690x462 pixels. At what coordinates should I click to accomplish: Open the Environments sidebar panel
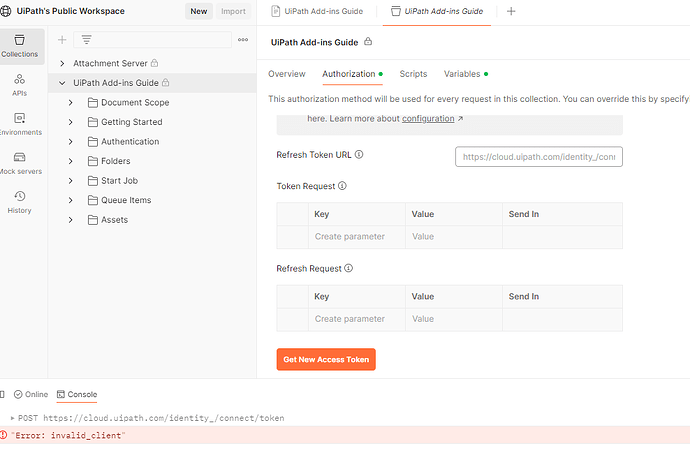[19, 124]
